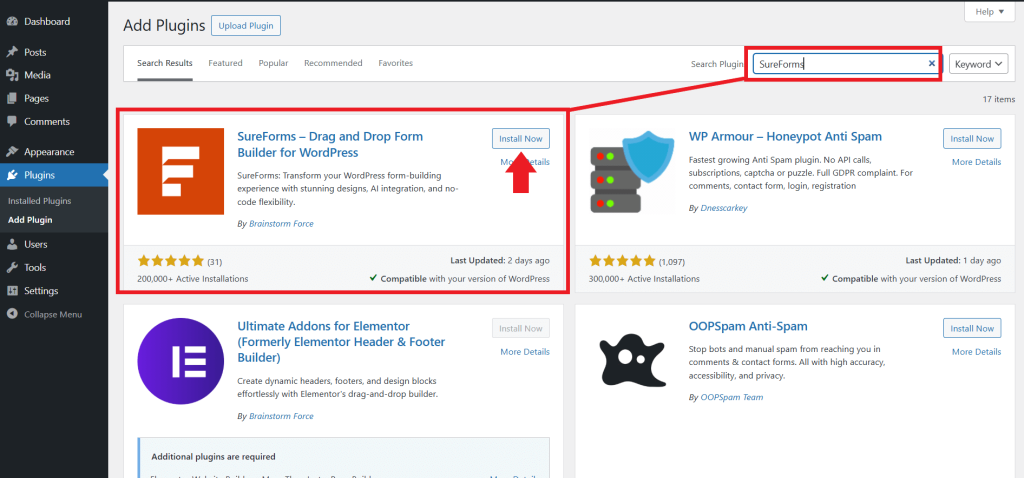Open the Keyword search type dropdown

pos(978,64)
